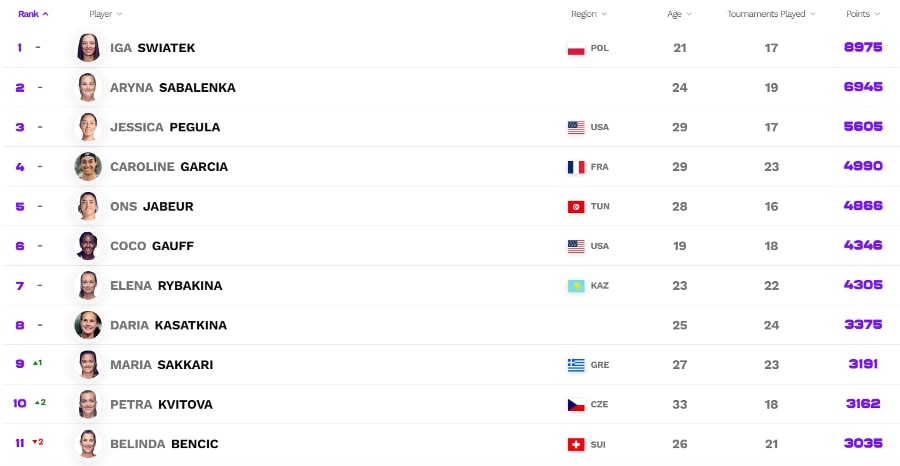Click the Poland flag icon

pos(576,49)
